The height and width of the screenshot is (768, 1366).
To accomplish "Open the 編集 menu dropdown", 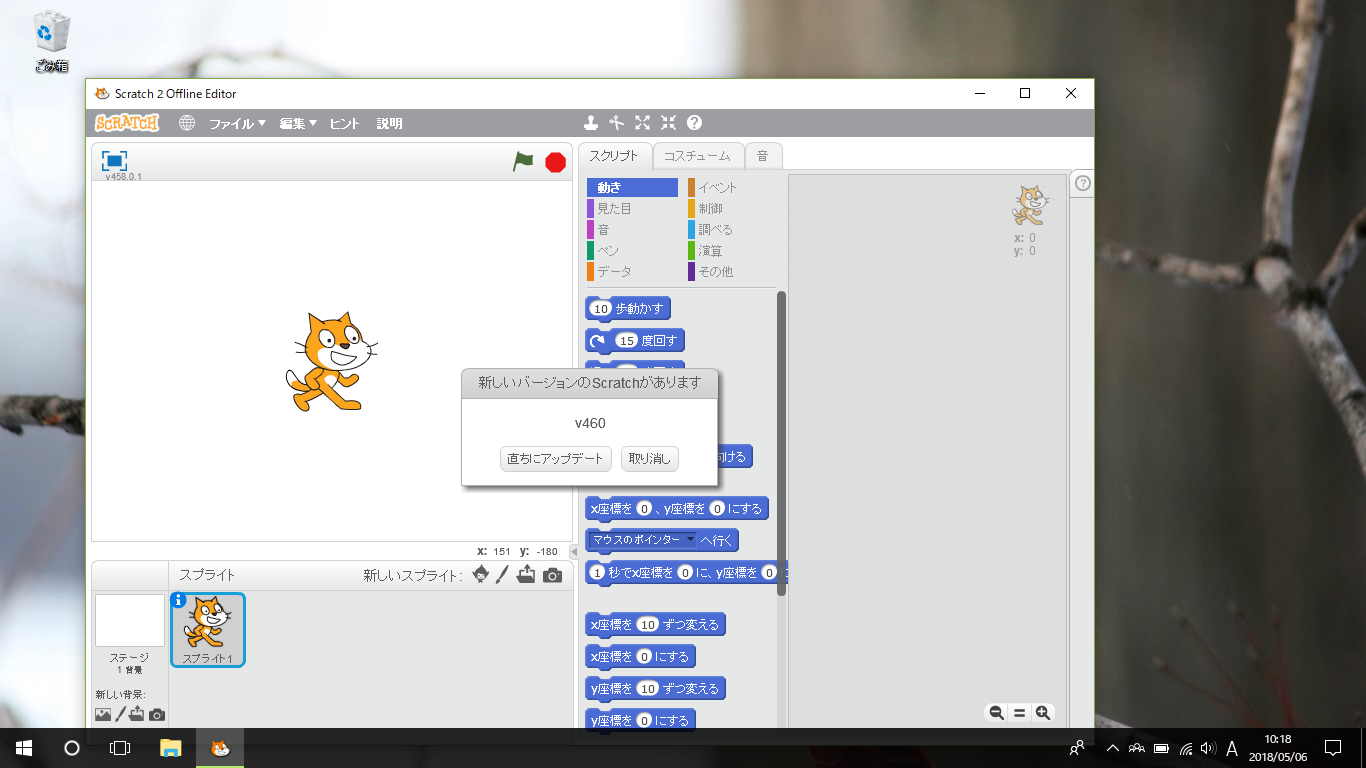I will pos(295,122).
